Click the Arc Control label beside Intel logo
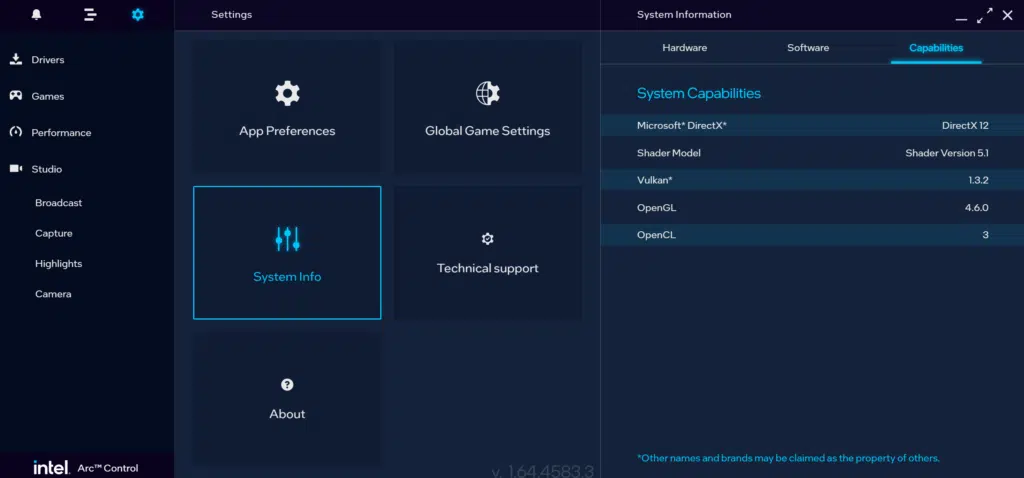The width and height of the screenshot is (1024, 478). pos(108,468)
